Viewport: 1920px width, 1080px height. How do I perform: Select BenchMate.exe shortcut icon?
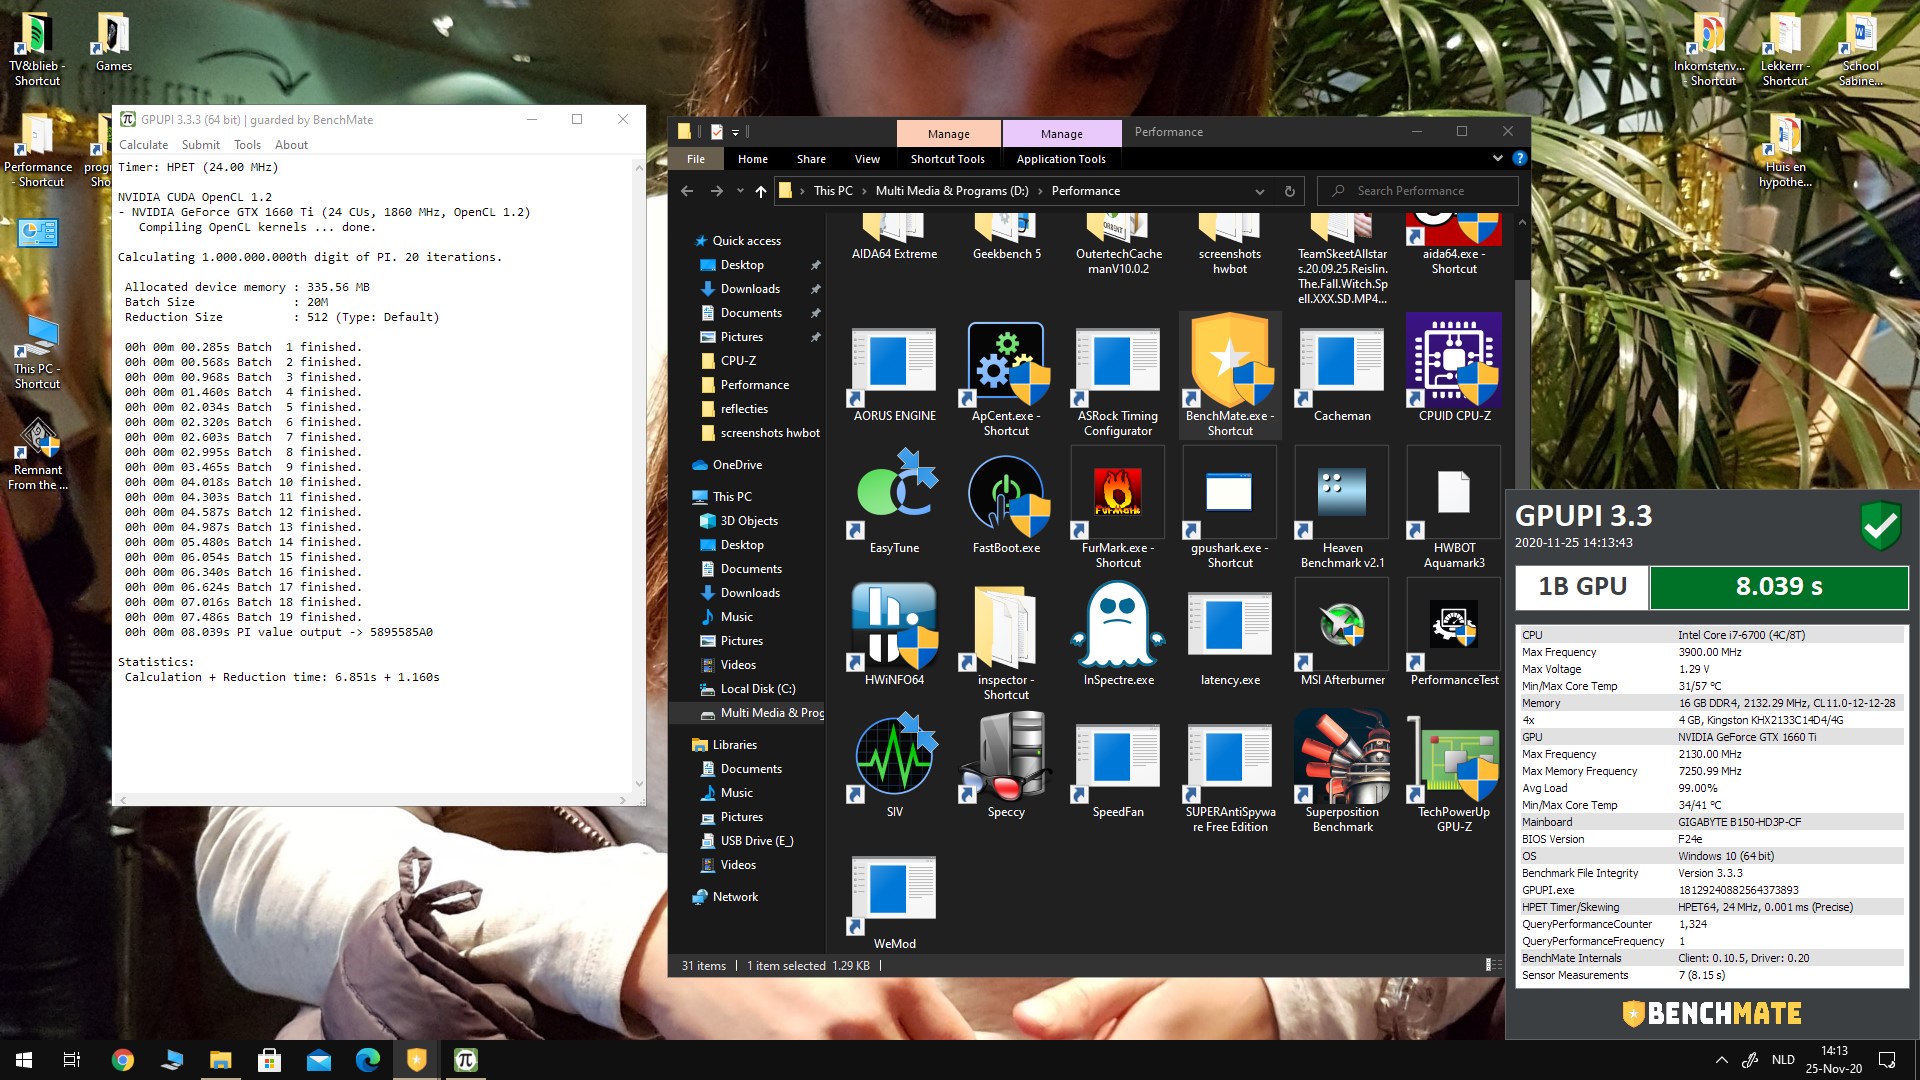[1230, 362]
